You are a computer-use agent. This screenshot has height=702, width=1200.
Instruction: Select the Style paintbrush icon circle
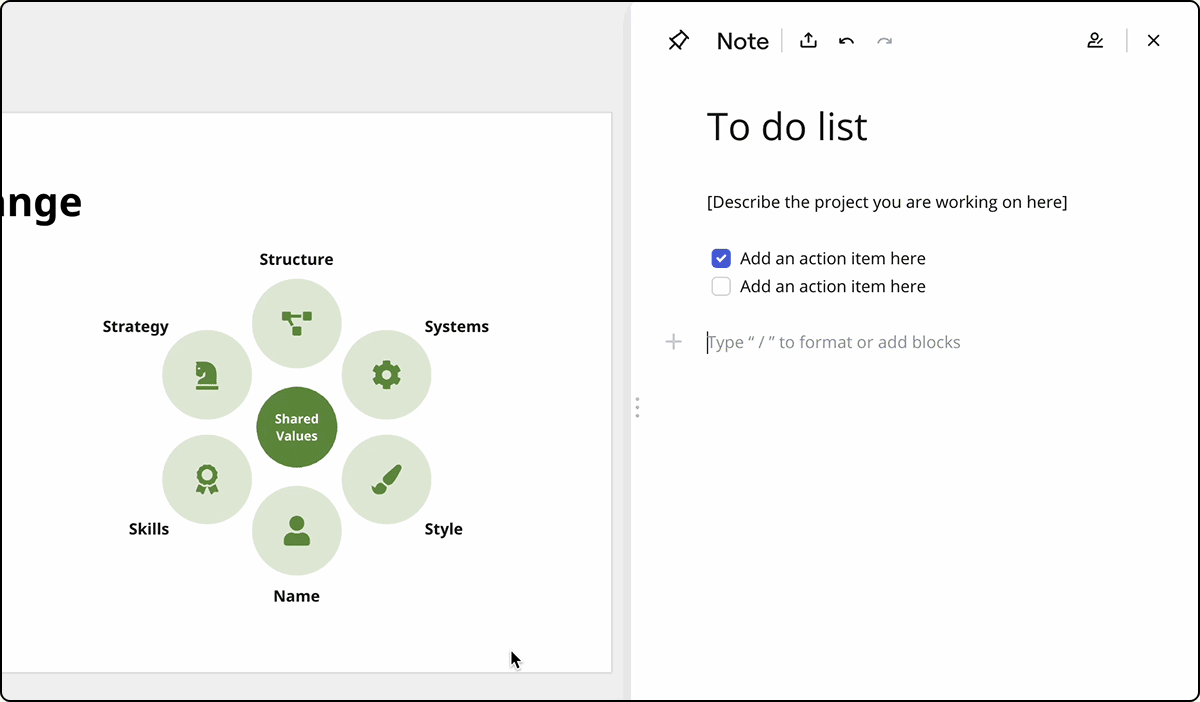(x=386, y=479)
